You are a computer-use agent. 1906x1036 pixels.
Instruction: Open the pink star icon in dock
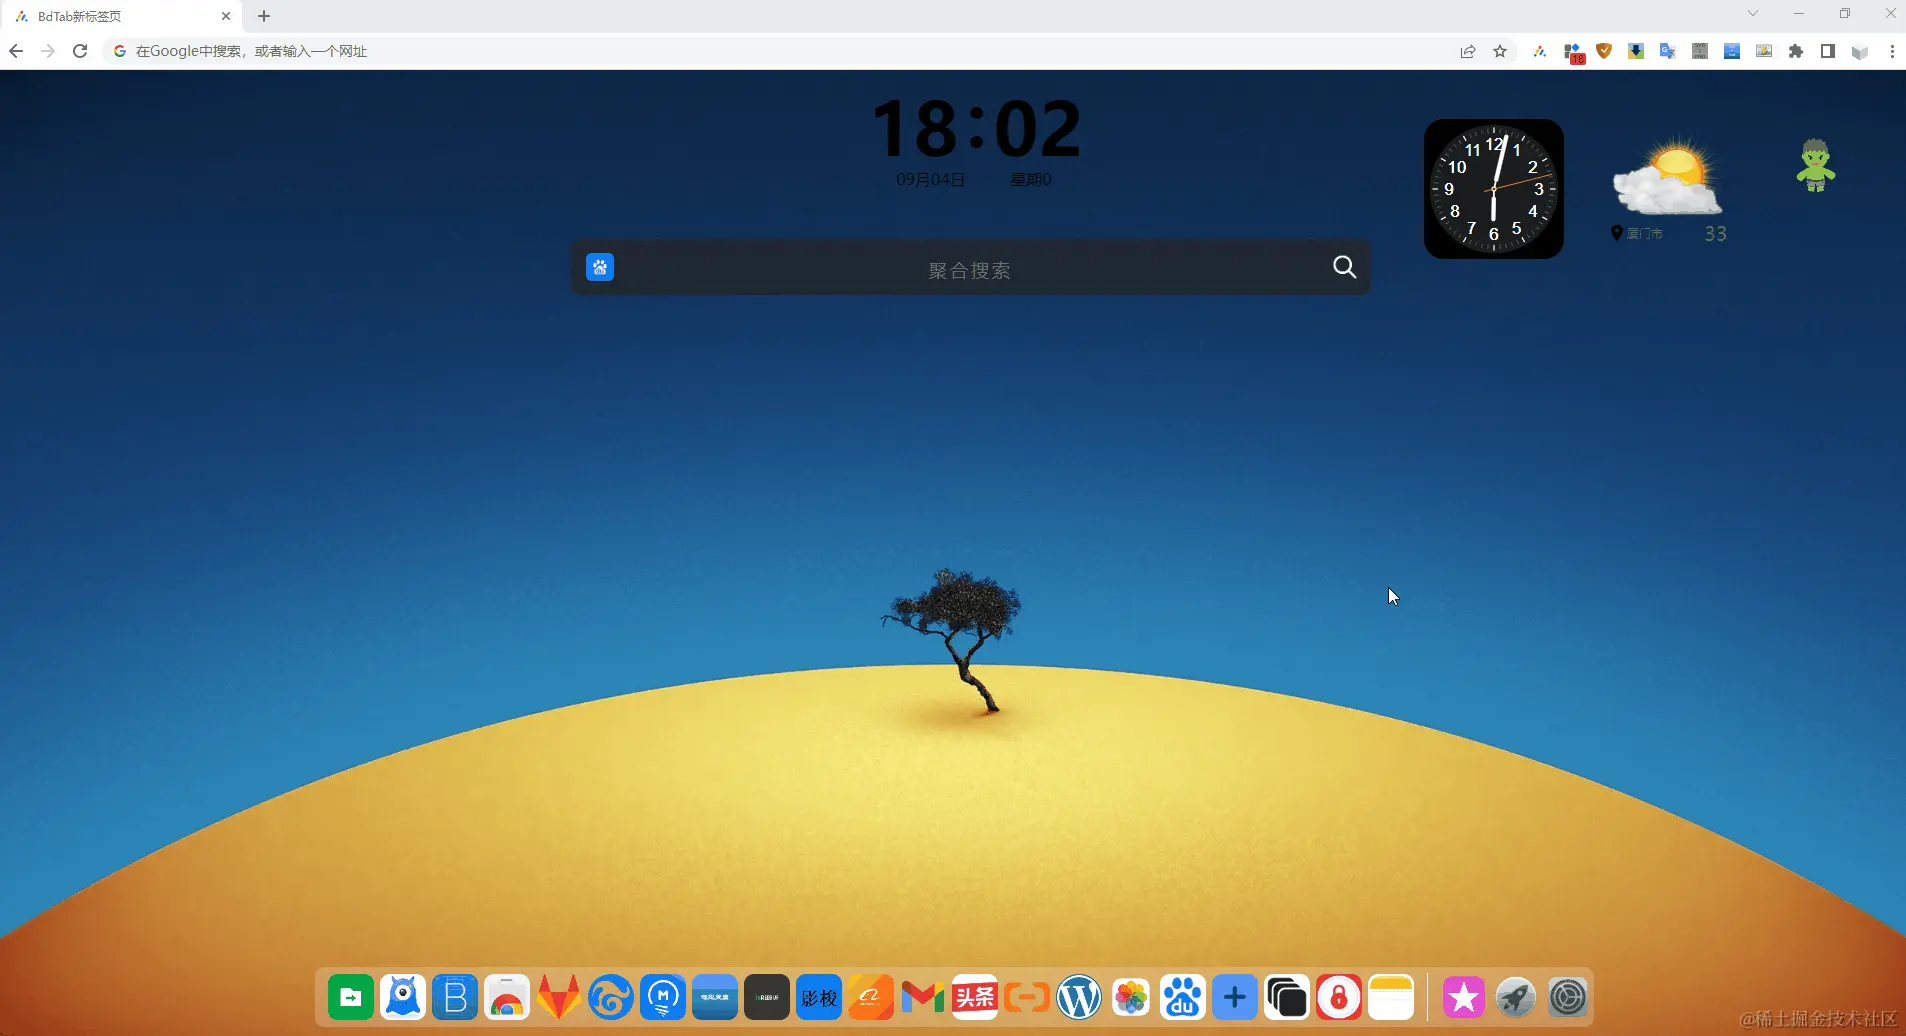tap(1464, 997)
